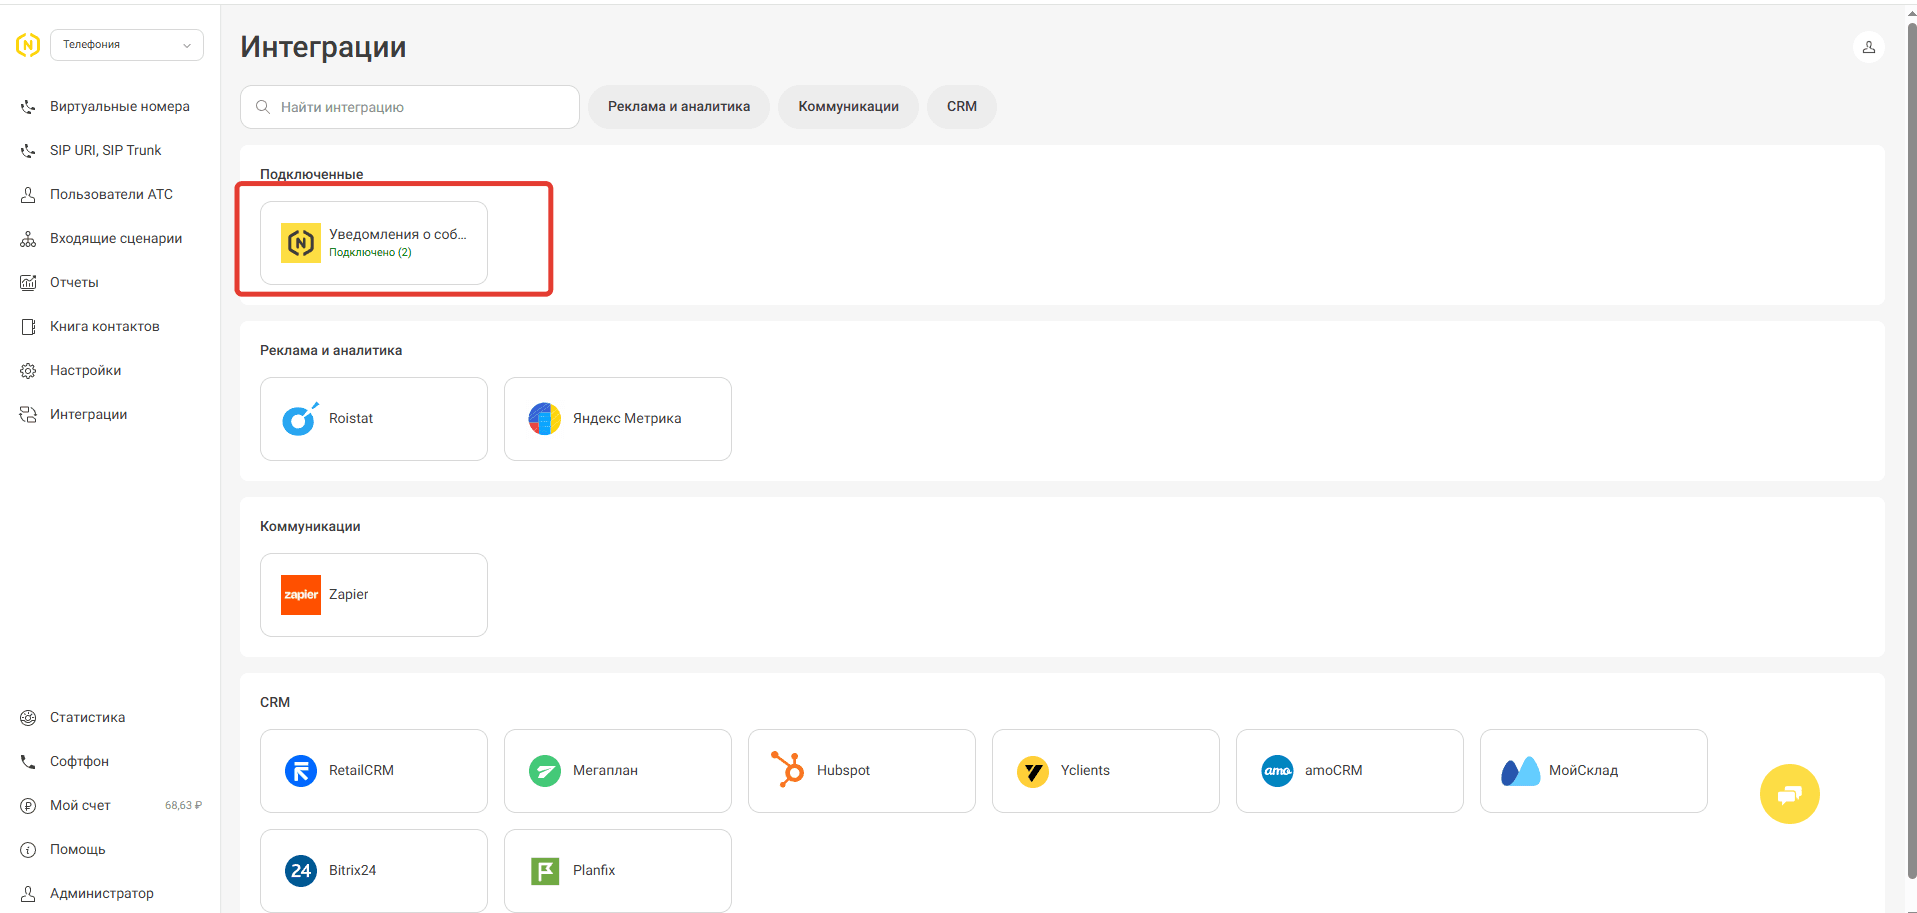Filter integrations by Коммуникации
This screenshot has height=913, width=1917.
[x=848, y=107]
